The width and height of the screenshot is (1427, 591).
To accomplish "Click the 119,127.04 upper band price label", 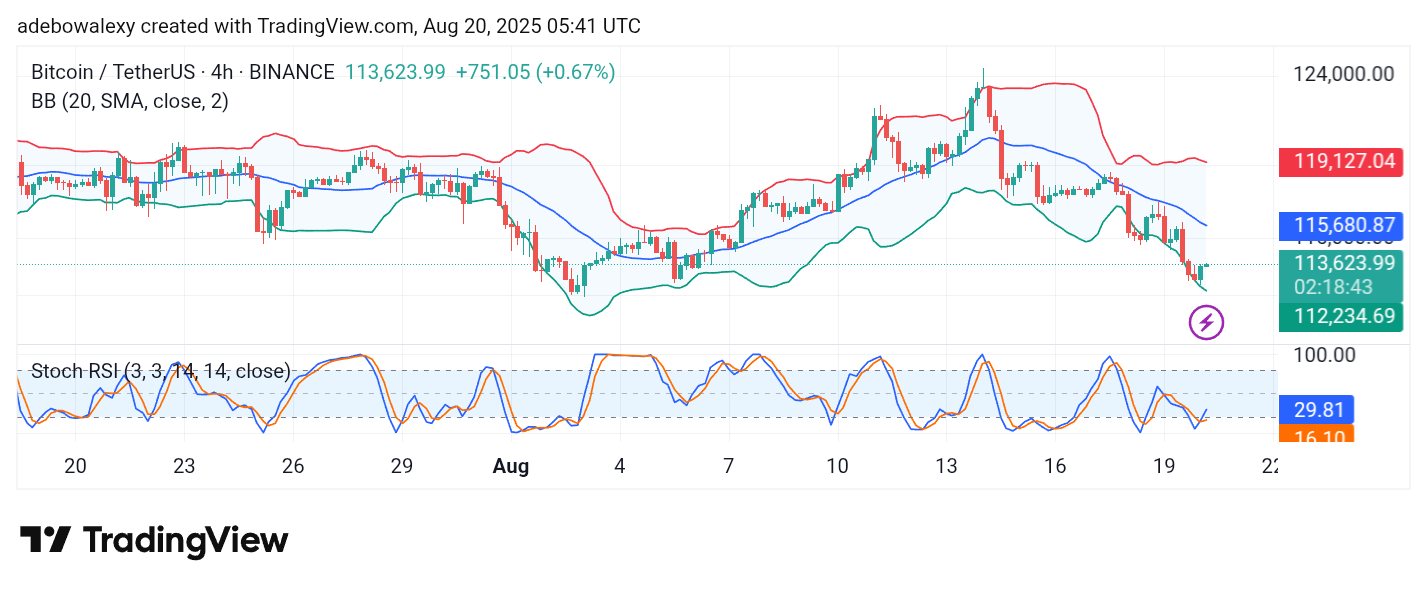I will pos(1341,161).
